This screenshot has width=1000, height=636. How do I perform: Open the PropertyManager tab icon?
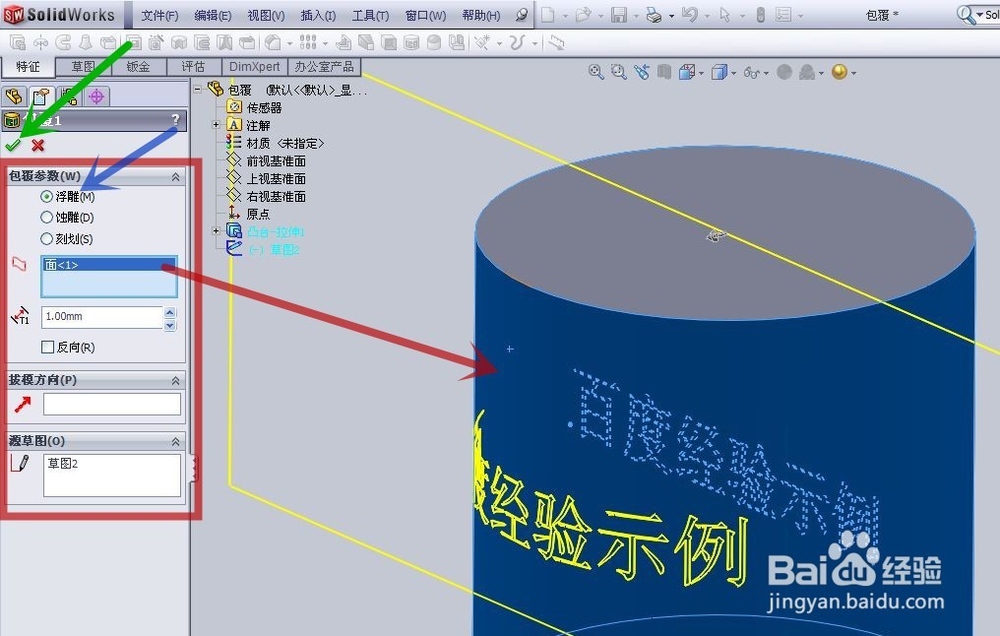click(x=41, y=96)
